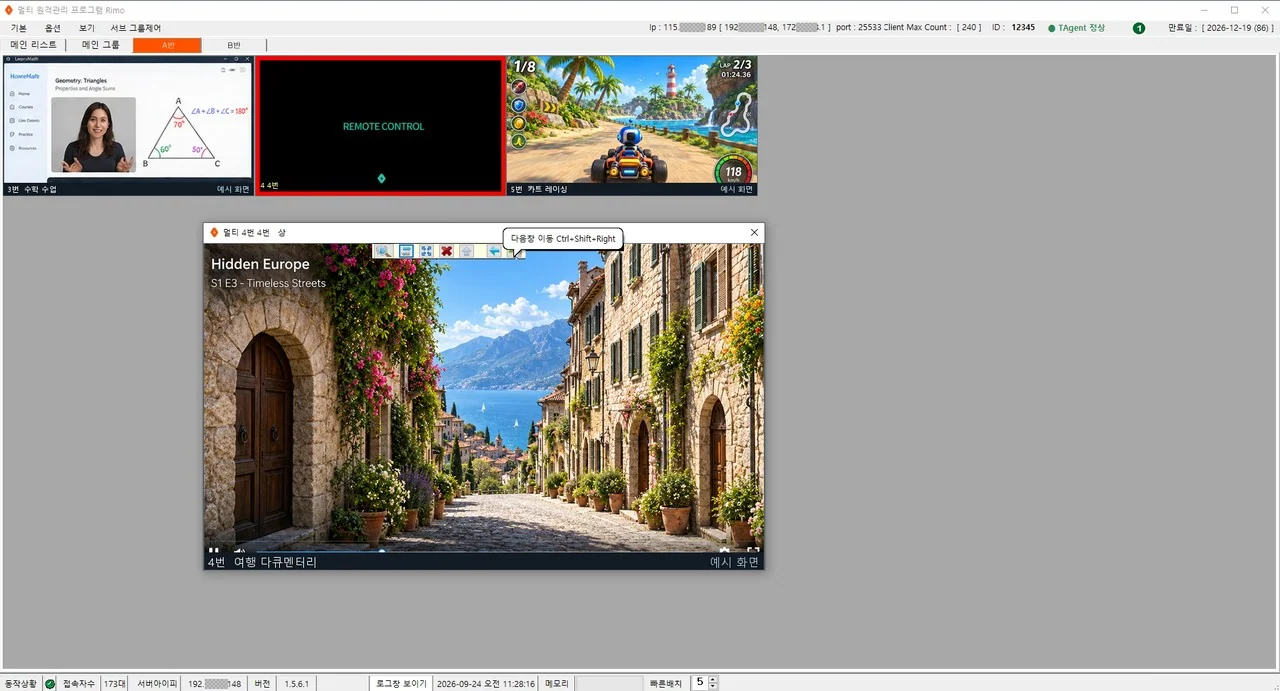The height and width of the screenshot is (691, 1280).
Task: Select the B반 tab
Action: click(x=234, y=45)
